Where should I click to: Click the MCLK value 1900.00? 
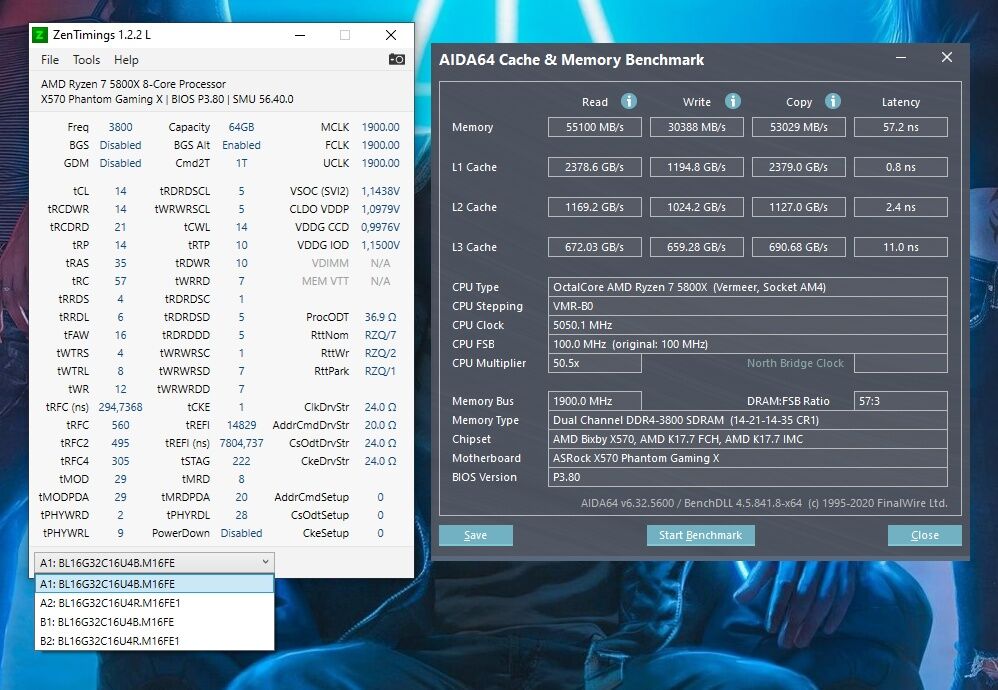(x=381, y=127)
